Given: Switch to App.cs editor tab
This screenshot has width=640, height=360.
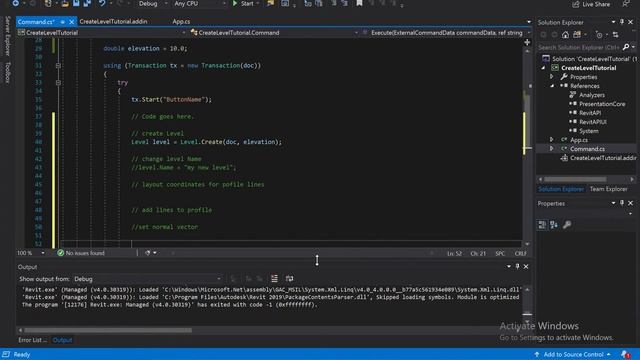Looking at the screenshot, I should coord(181,22).
